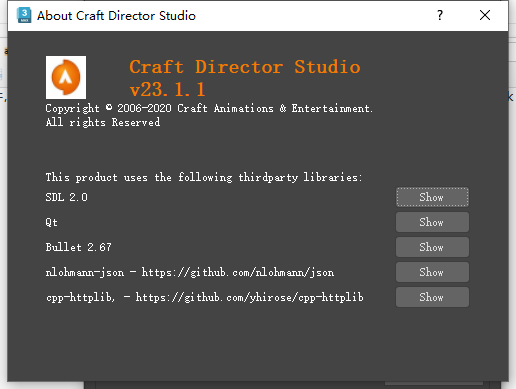Click the Bullet 2.67 label
The image size is (516, 389).
tap(79, 247)
